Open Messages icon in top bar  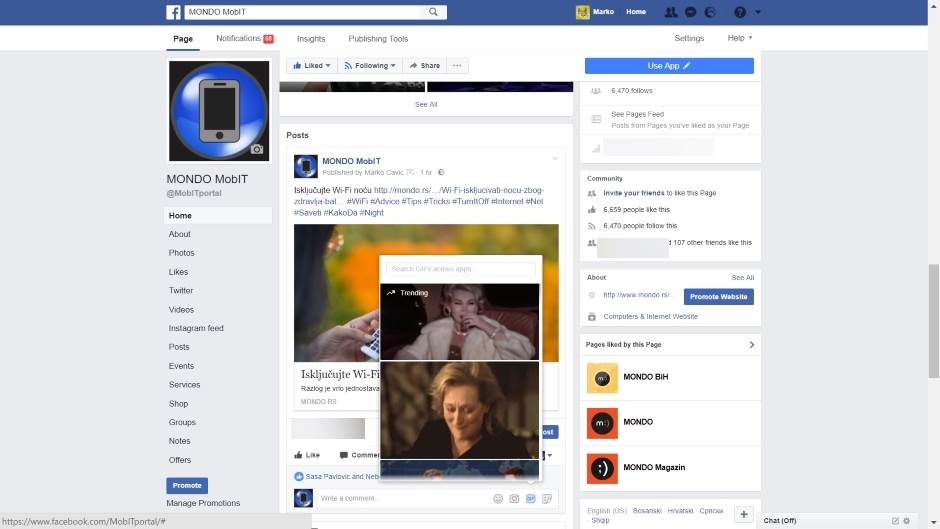(x=691, y=12)
